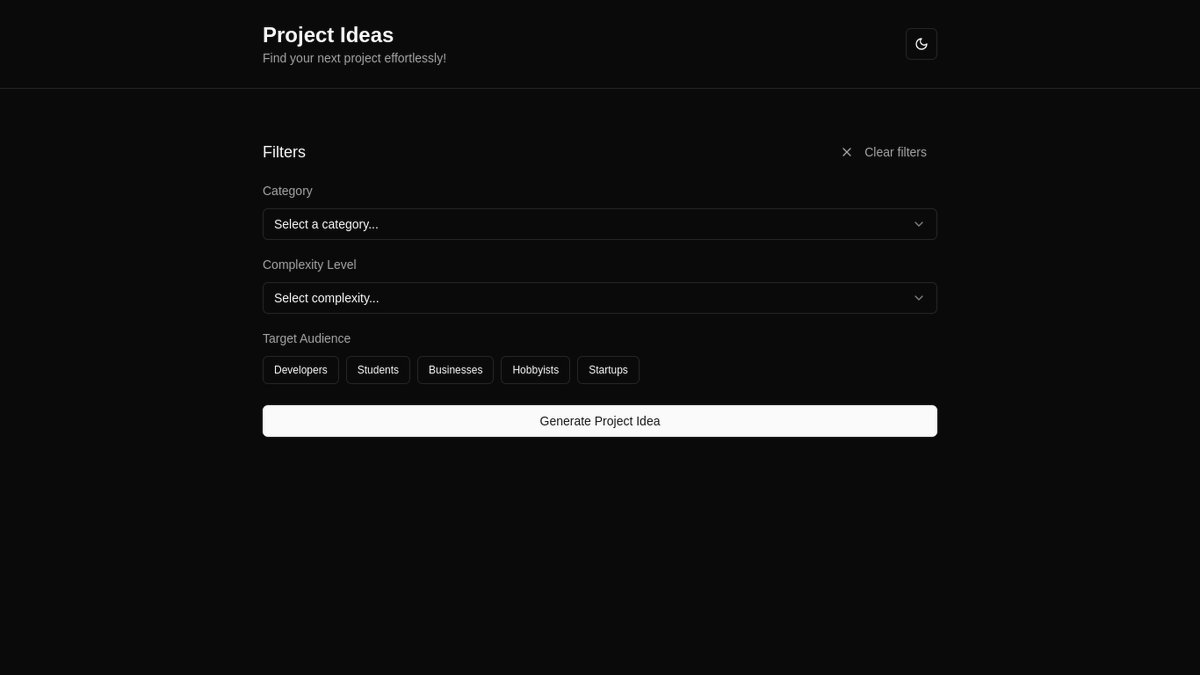1200x675 pixels.
Task: Click the Complexity Level label
Action: [309, 265]
